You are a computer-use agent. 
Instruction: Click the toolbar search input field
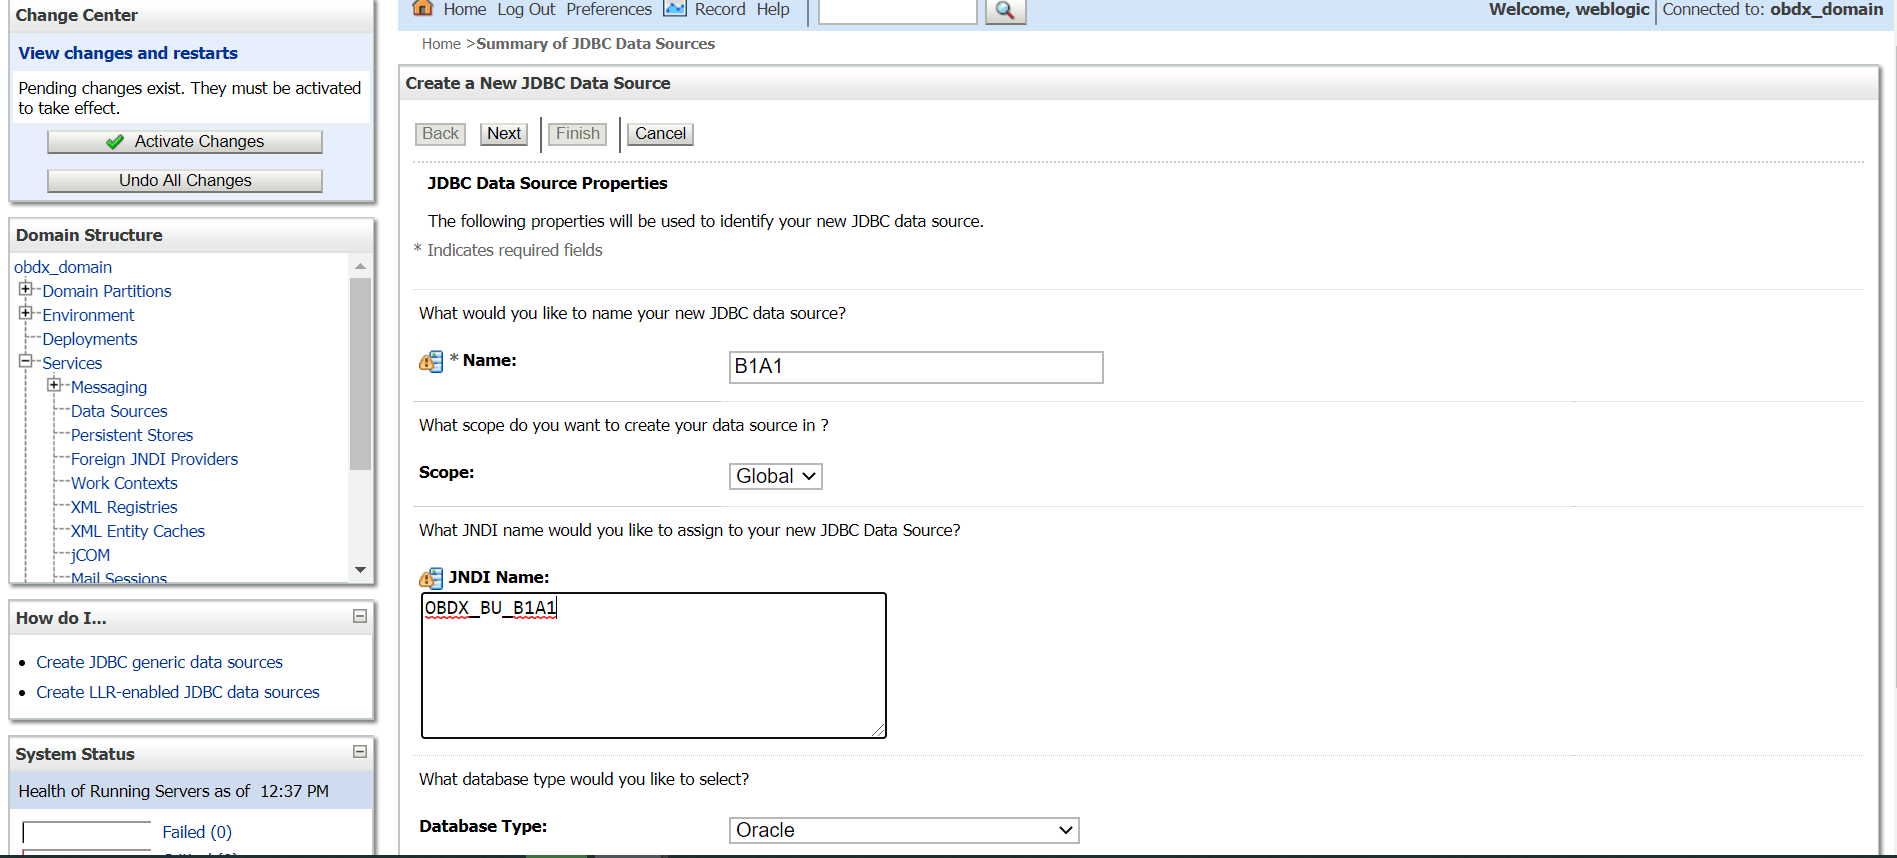coord(898,10)
